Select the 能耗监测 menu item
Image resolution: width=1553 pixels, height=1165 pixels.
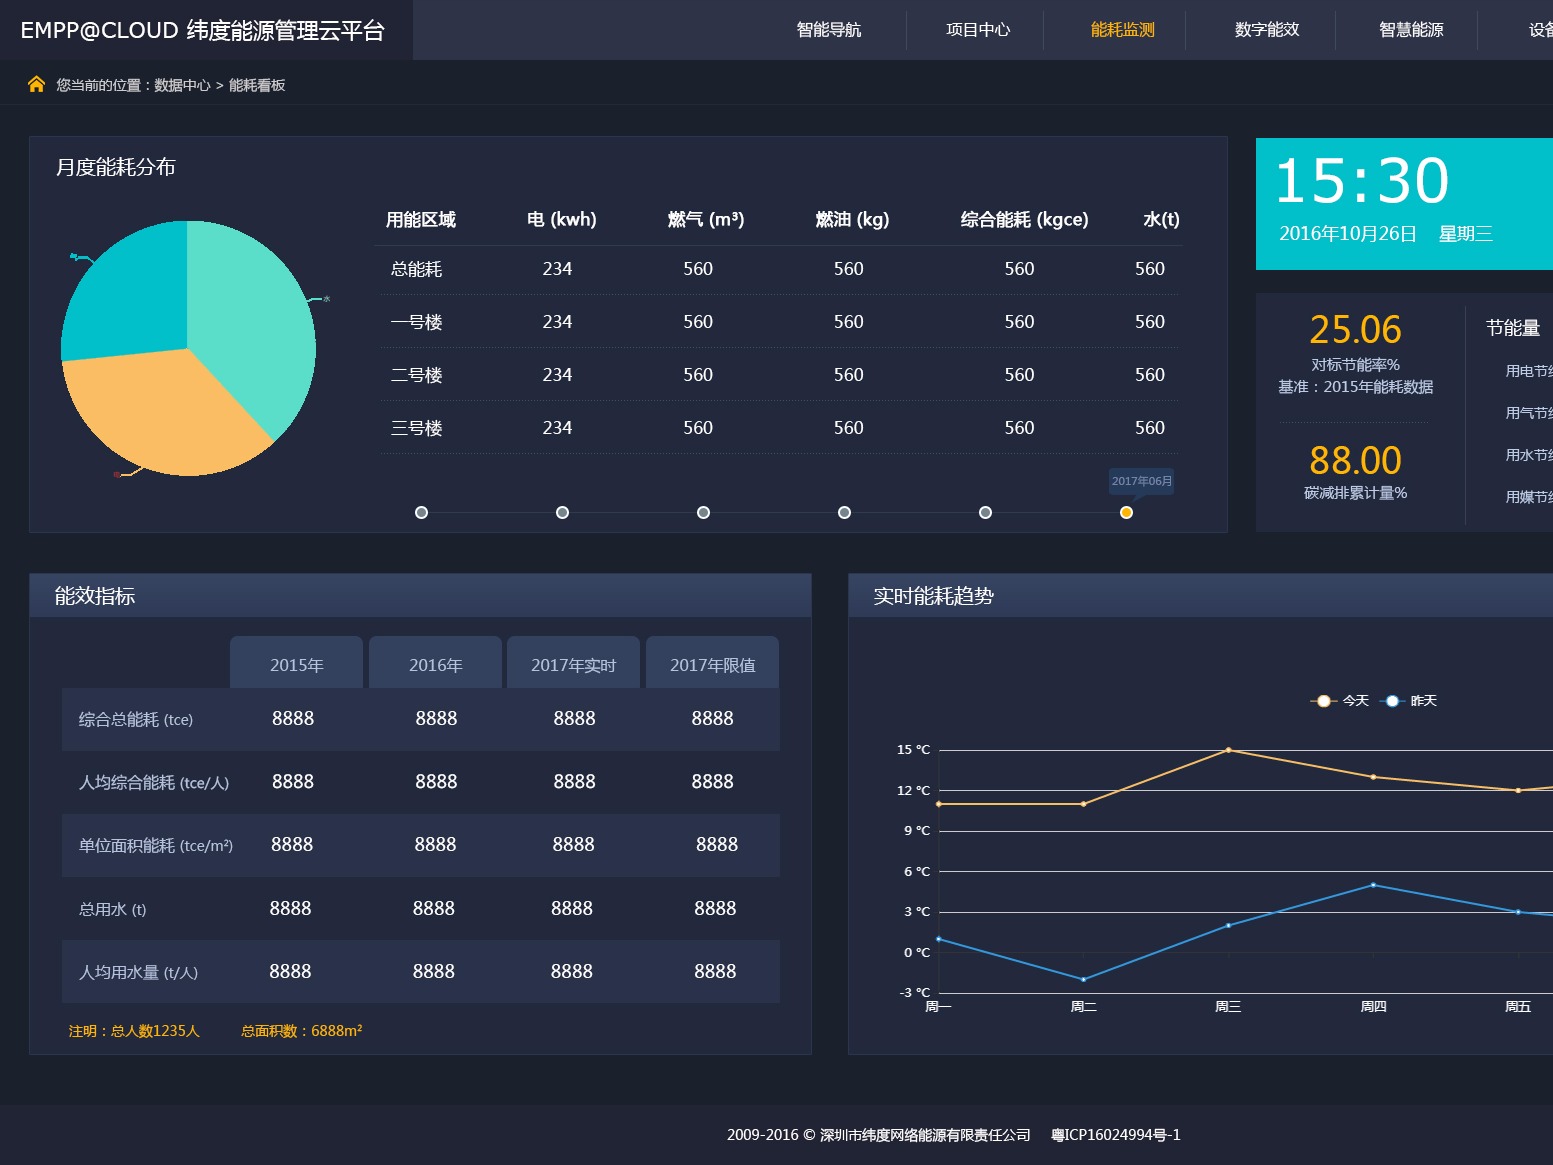[1122, 30]
